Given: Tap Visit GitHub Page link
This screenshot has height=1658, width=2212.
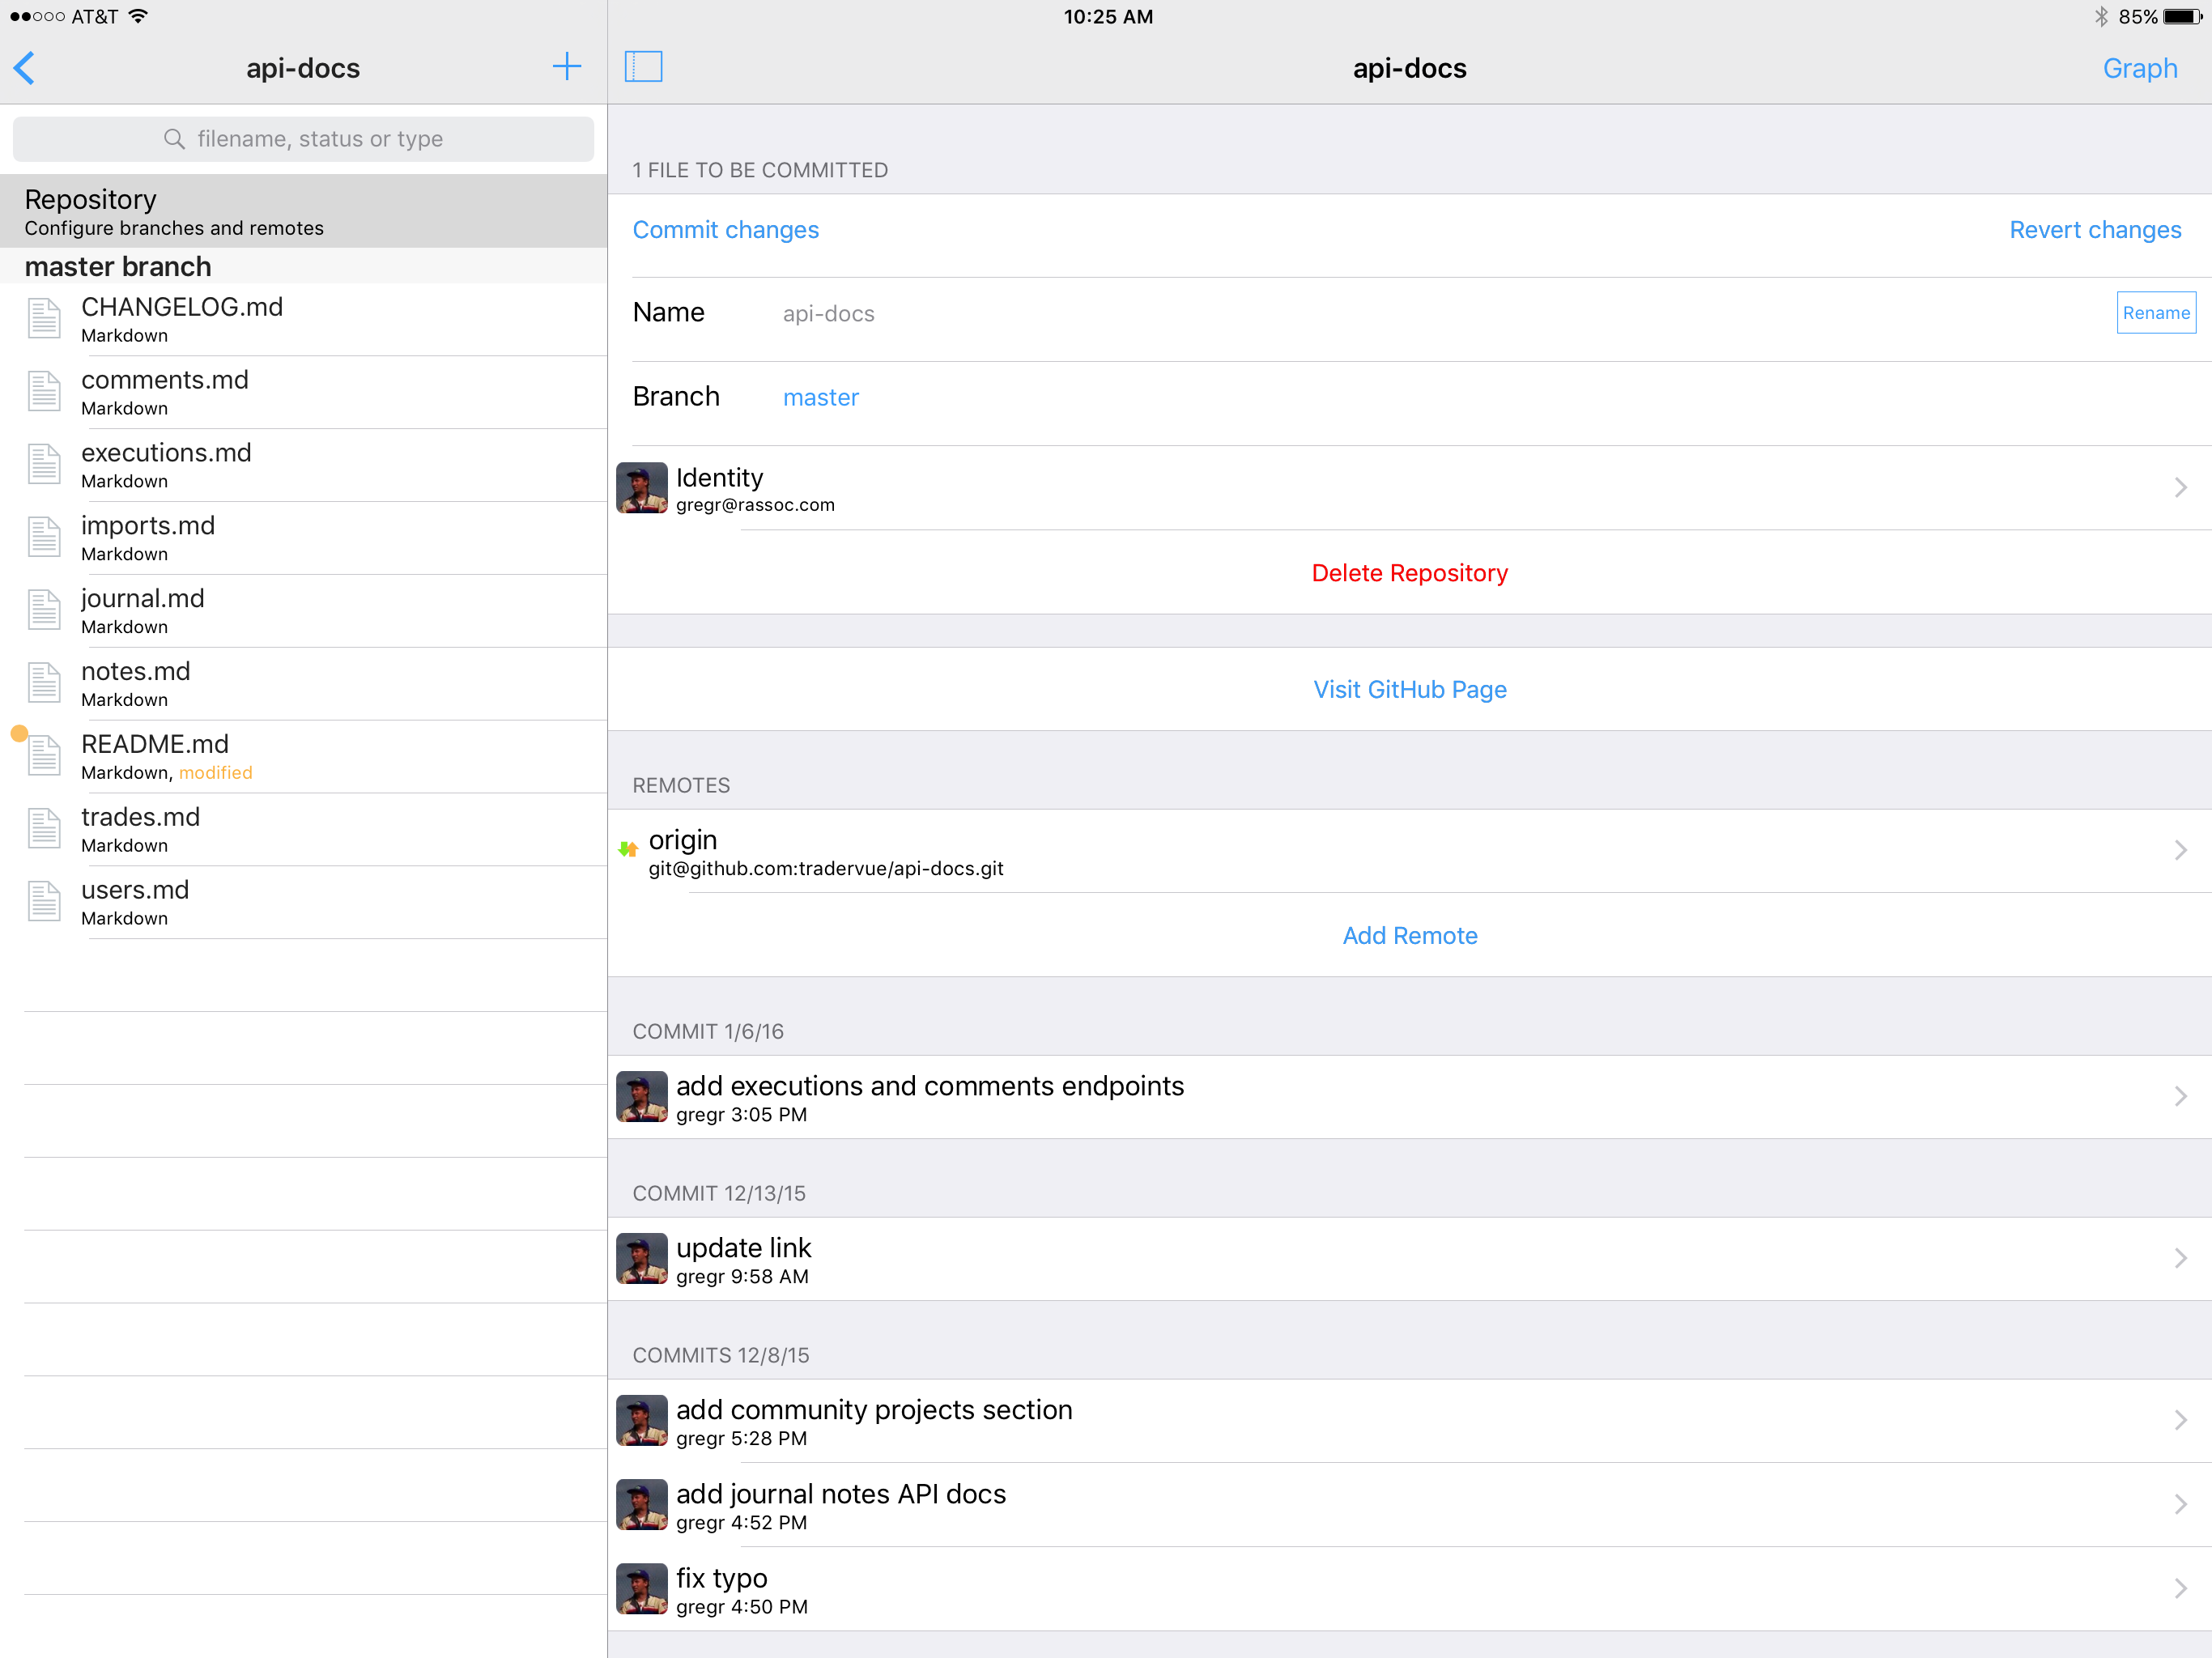Looking at the screenshot, I should point(1409,689).
